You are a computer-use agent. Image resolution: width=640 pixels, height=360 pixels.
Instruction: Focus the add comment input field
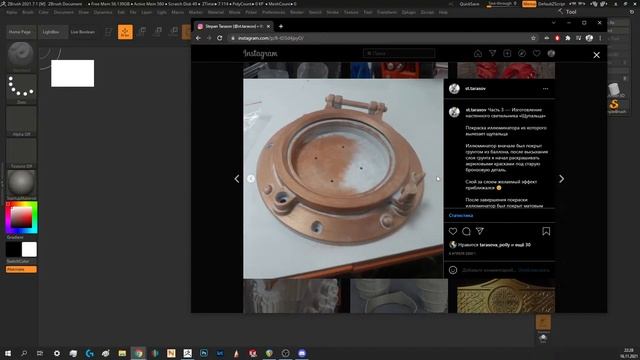pos(489,270)
